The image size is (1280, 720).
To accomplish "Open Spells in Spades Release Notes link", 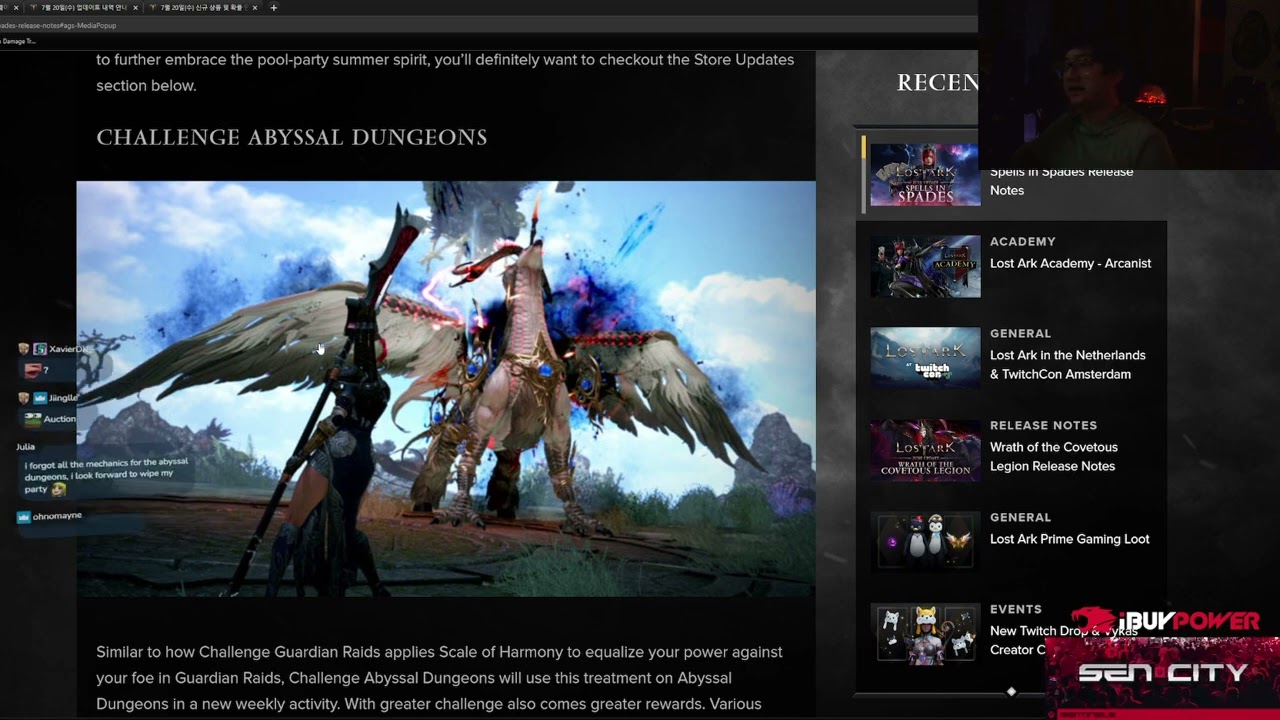I will tap(1062, 181).
